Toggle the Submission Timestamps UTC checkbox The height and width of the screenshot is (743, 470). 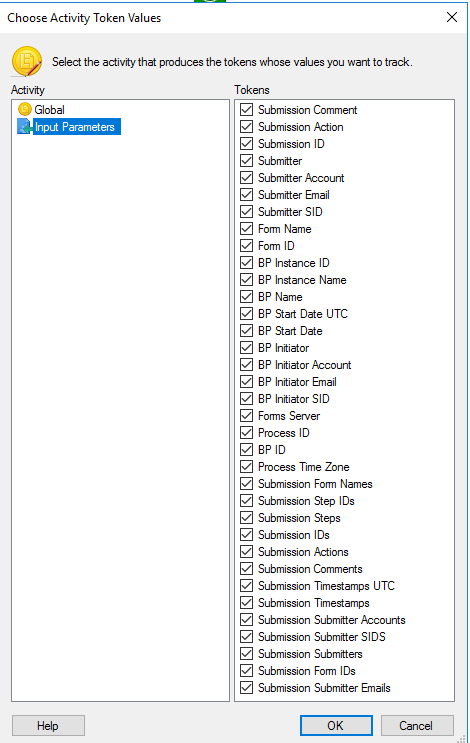coord(246,585)
